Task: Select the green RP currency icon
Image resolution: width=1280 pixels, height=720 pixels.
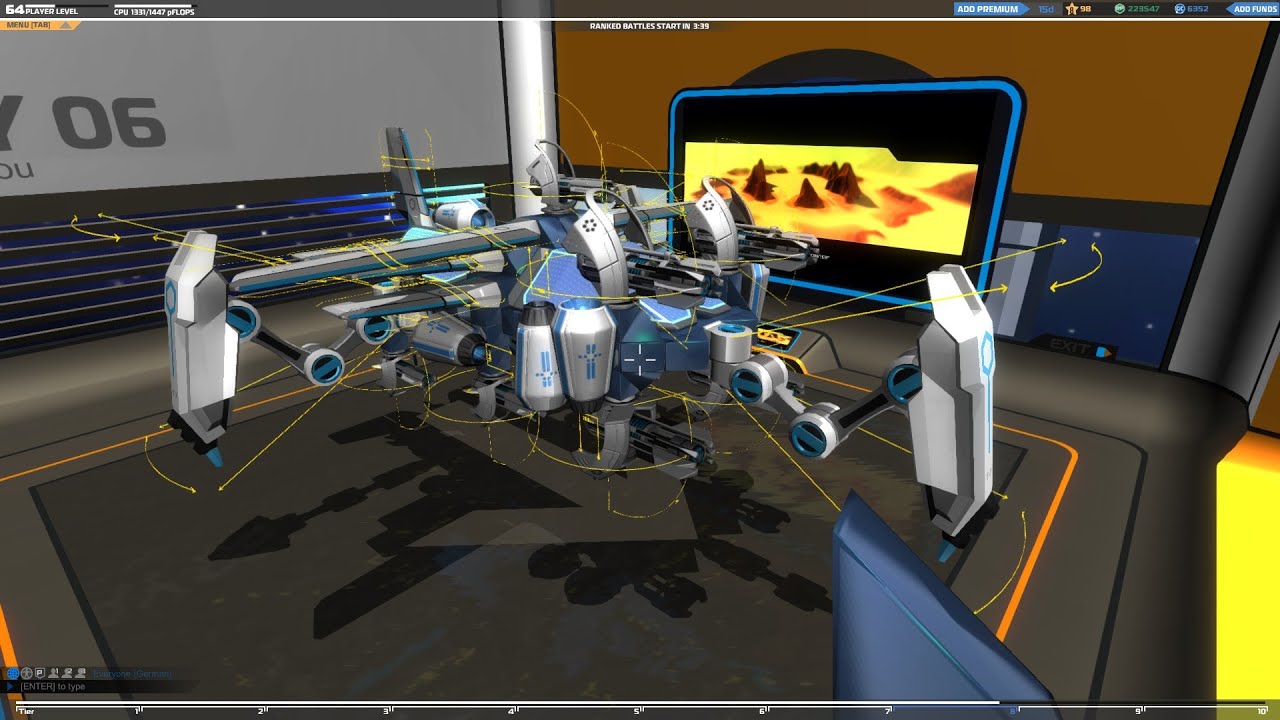Action: coord(1120,9)
